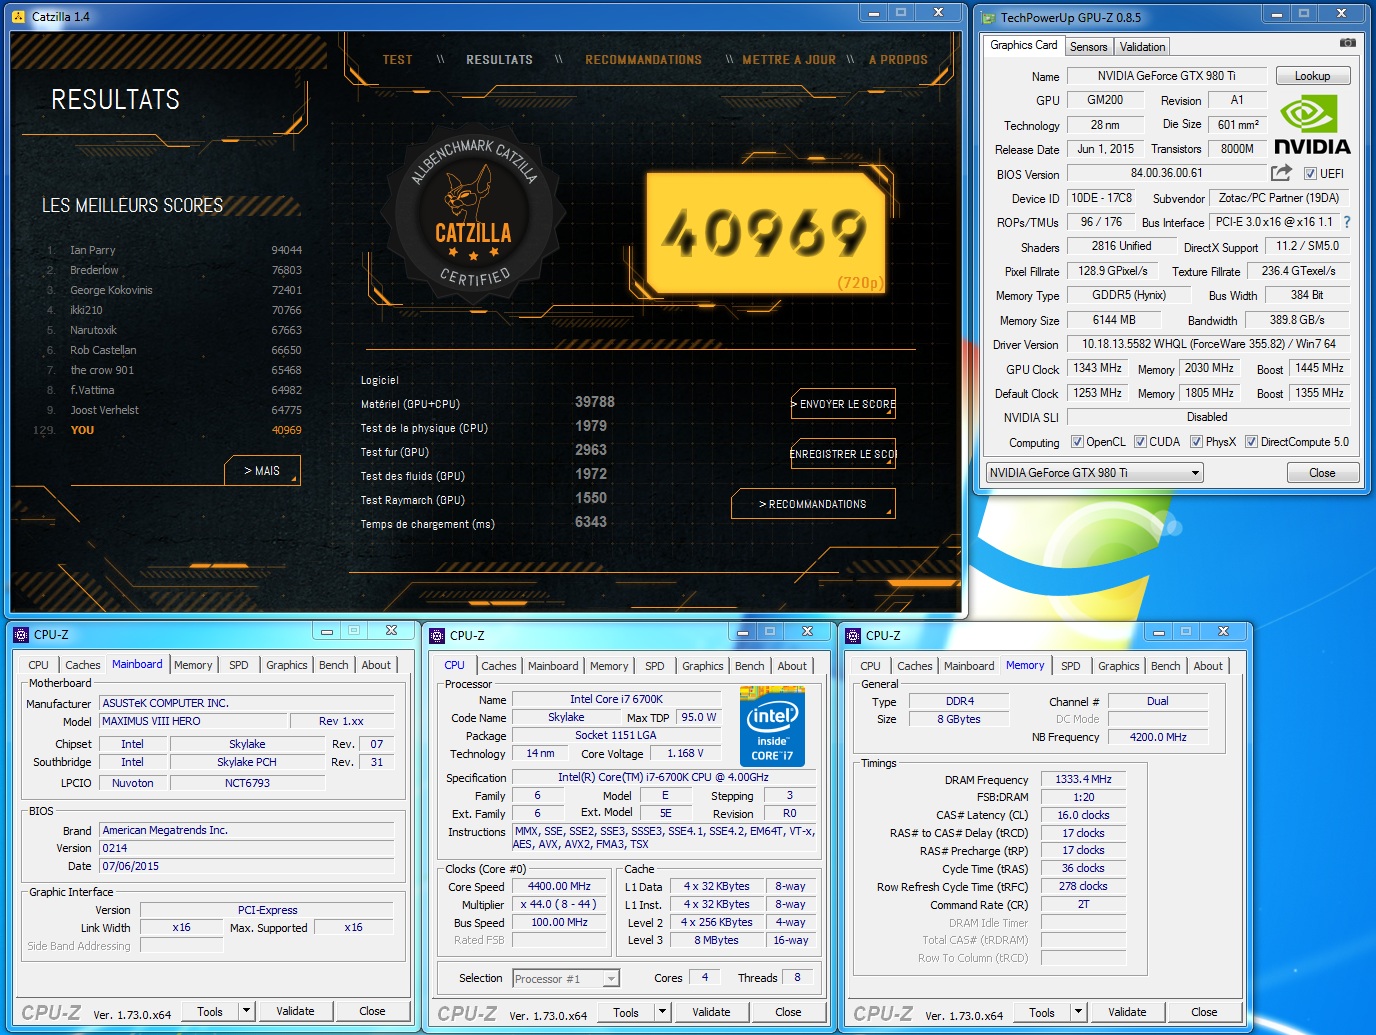The image size is (1376, 1035).
Task: Click the CPU-Z processor window title icon
Action: (437, 635)
